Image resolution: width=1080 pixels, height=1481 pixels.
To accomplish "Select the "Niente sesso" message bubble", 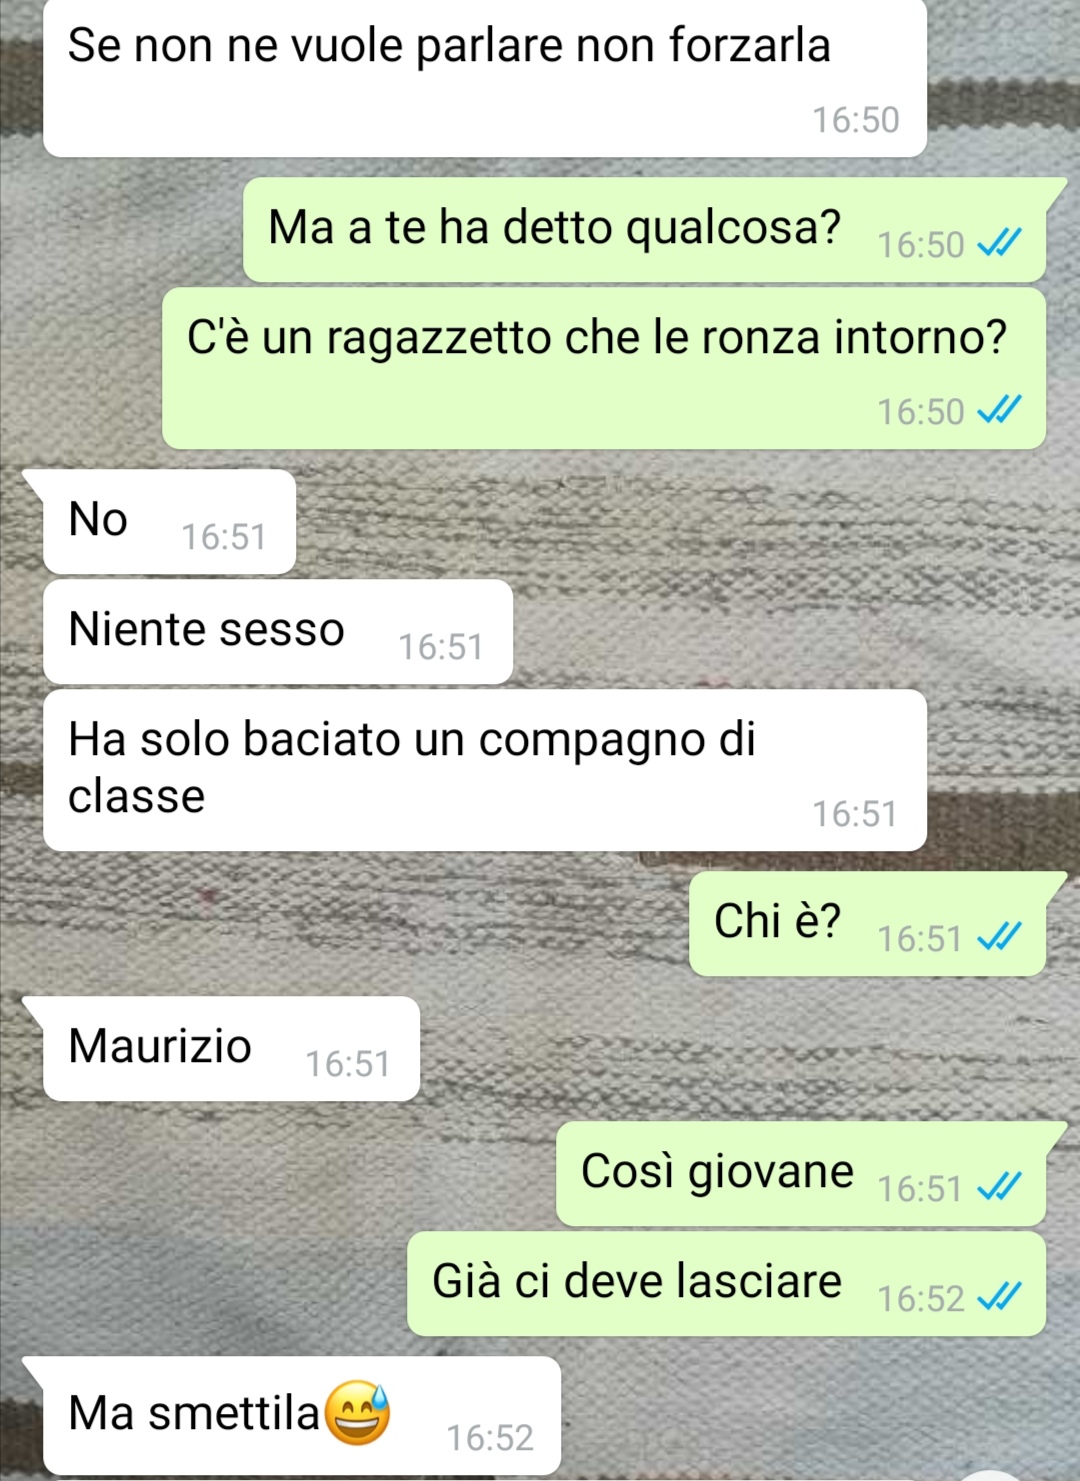I will click(278, 631).
